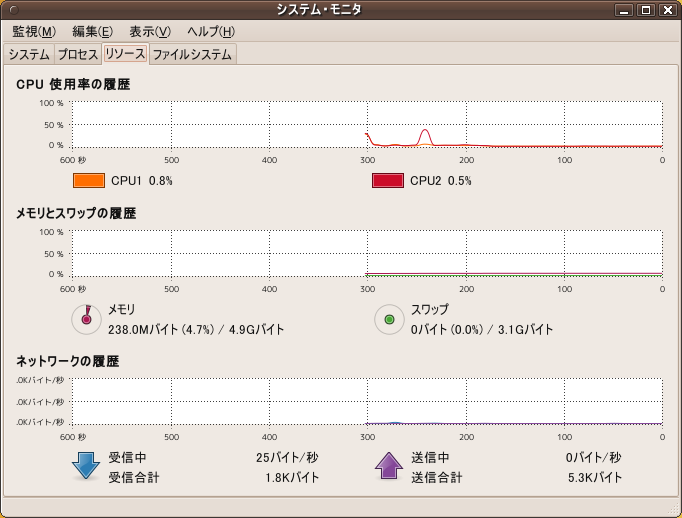Minimize the System Monitor window
682x518 pixels.
click(625, 10)
